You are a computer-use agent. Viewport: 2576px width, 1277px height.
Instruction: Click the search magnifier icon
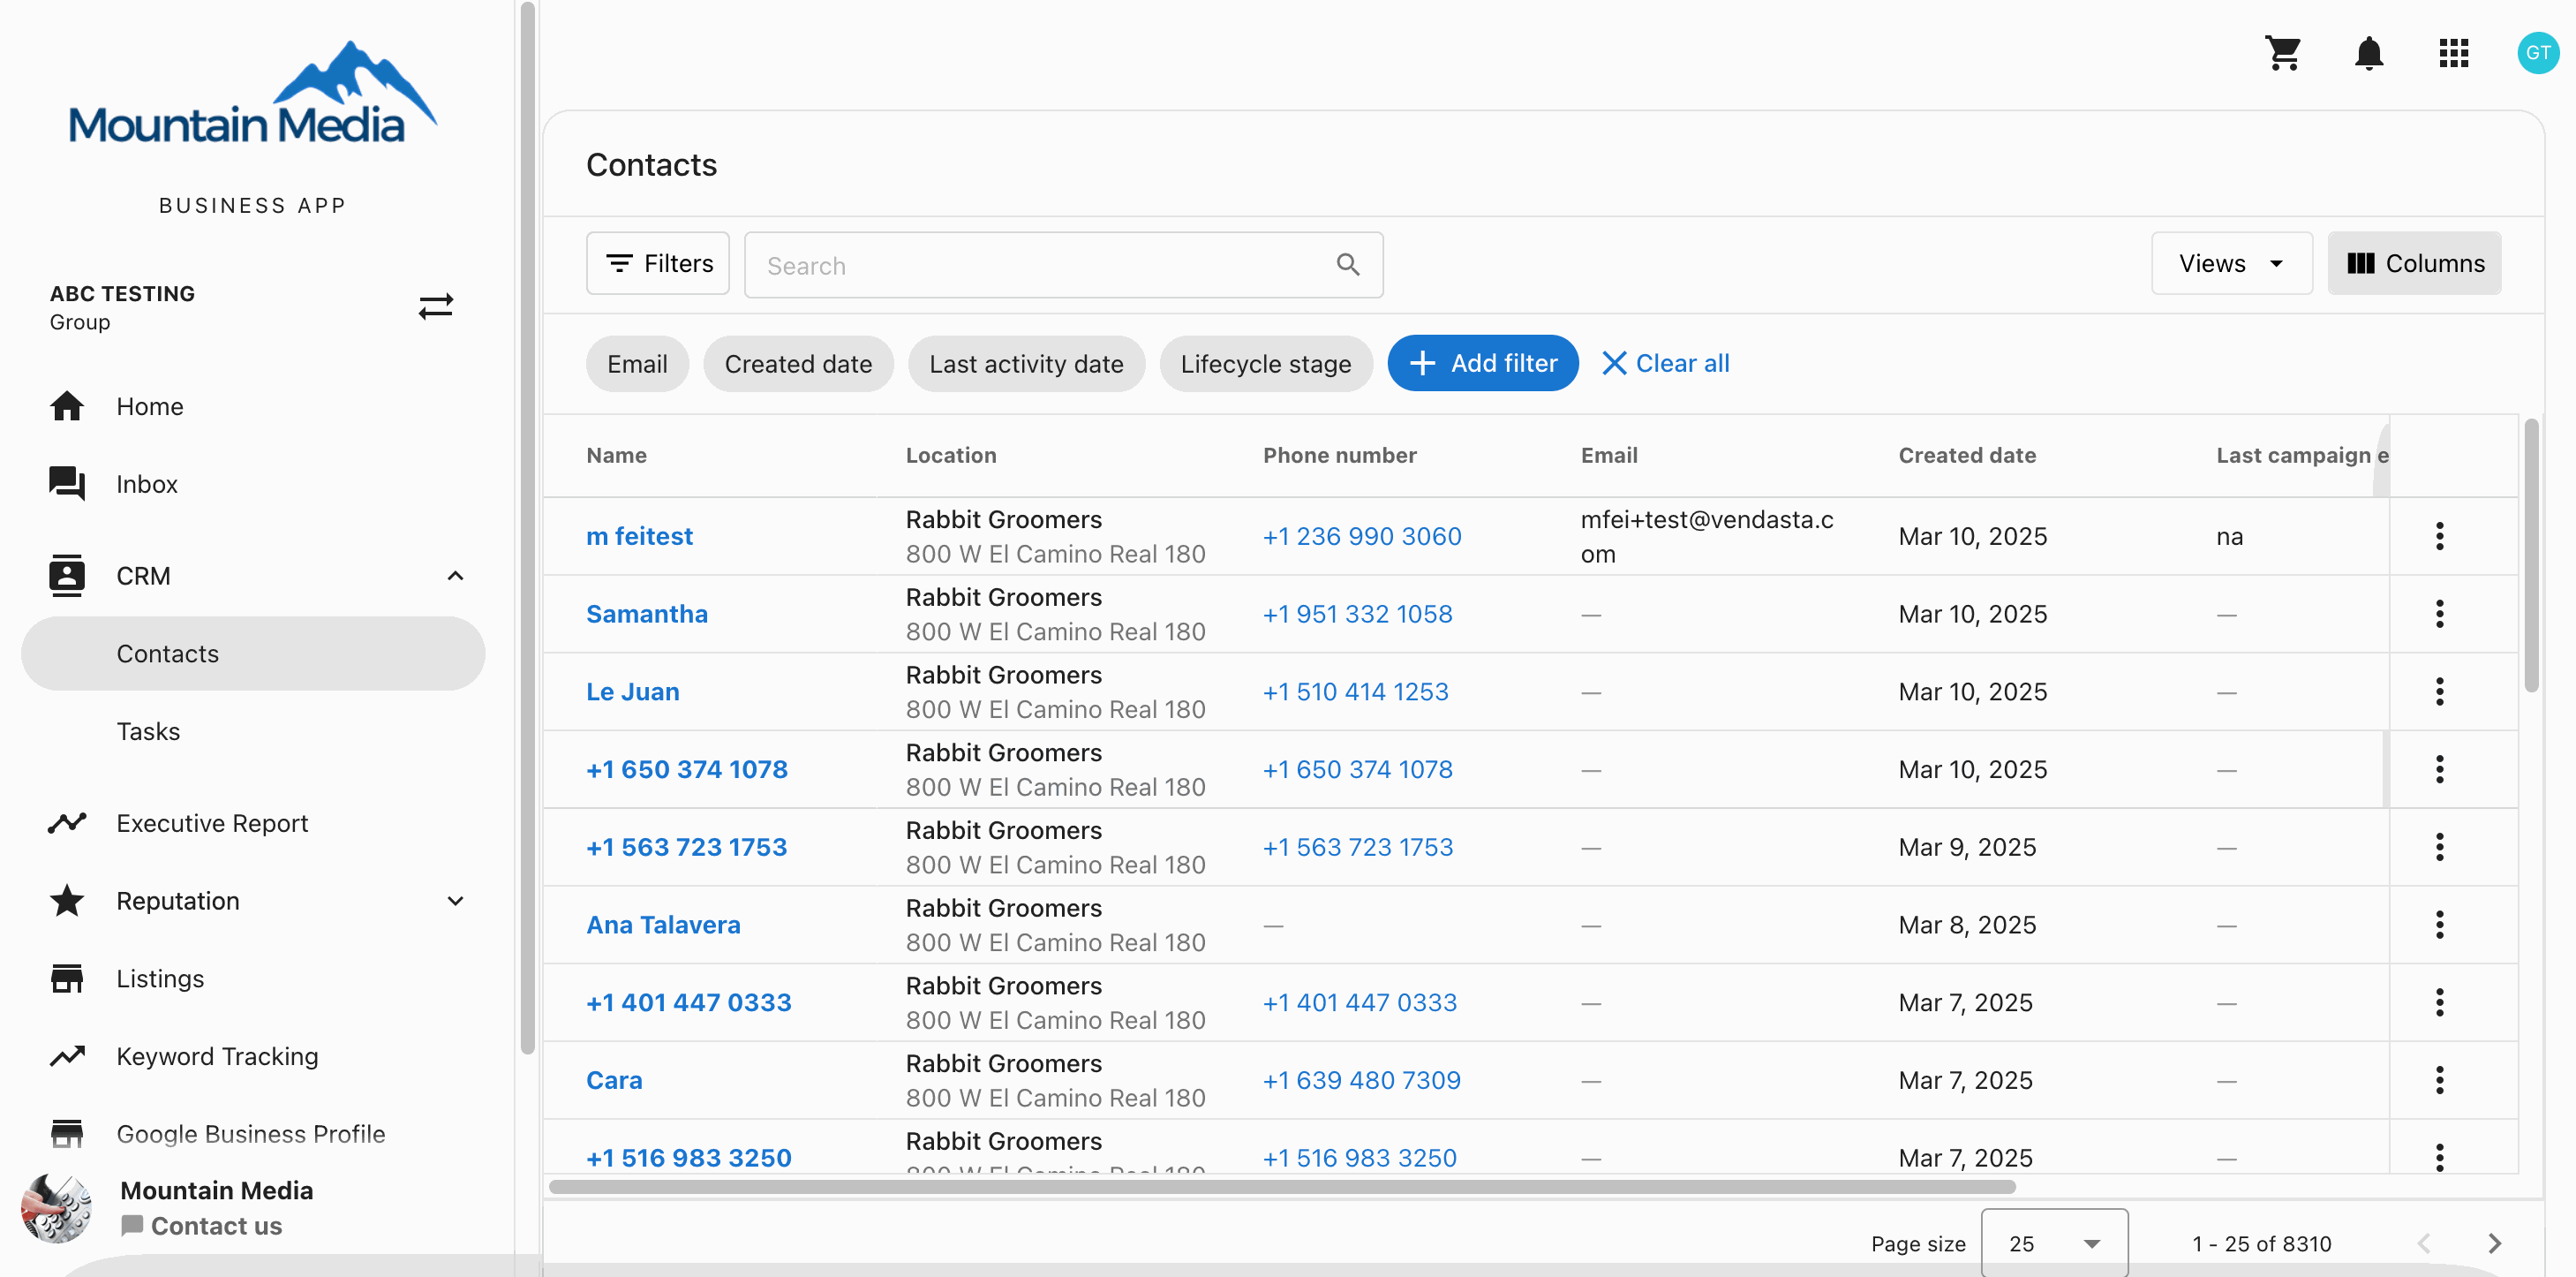click(x=1348, y=264)
